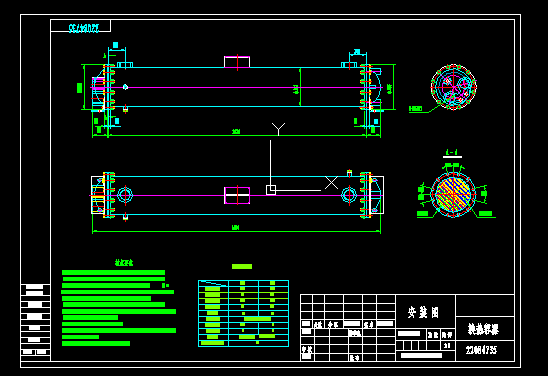Pick the right circular nozzle in the lower view
Image resolution: width=548 pixels, height=376 pixels.
click(348, 195)
